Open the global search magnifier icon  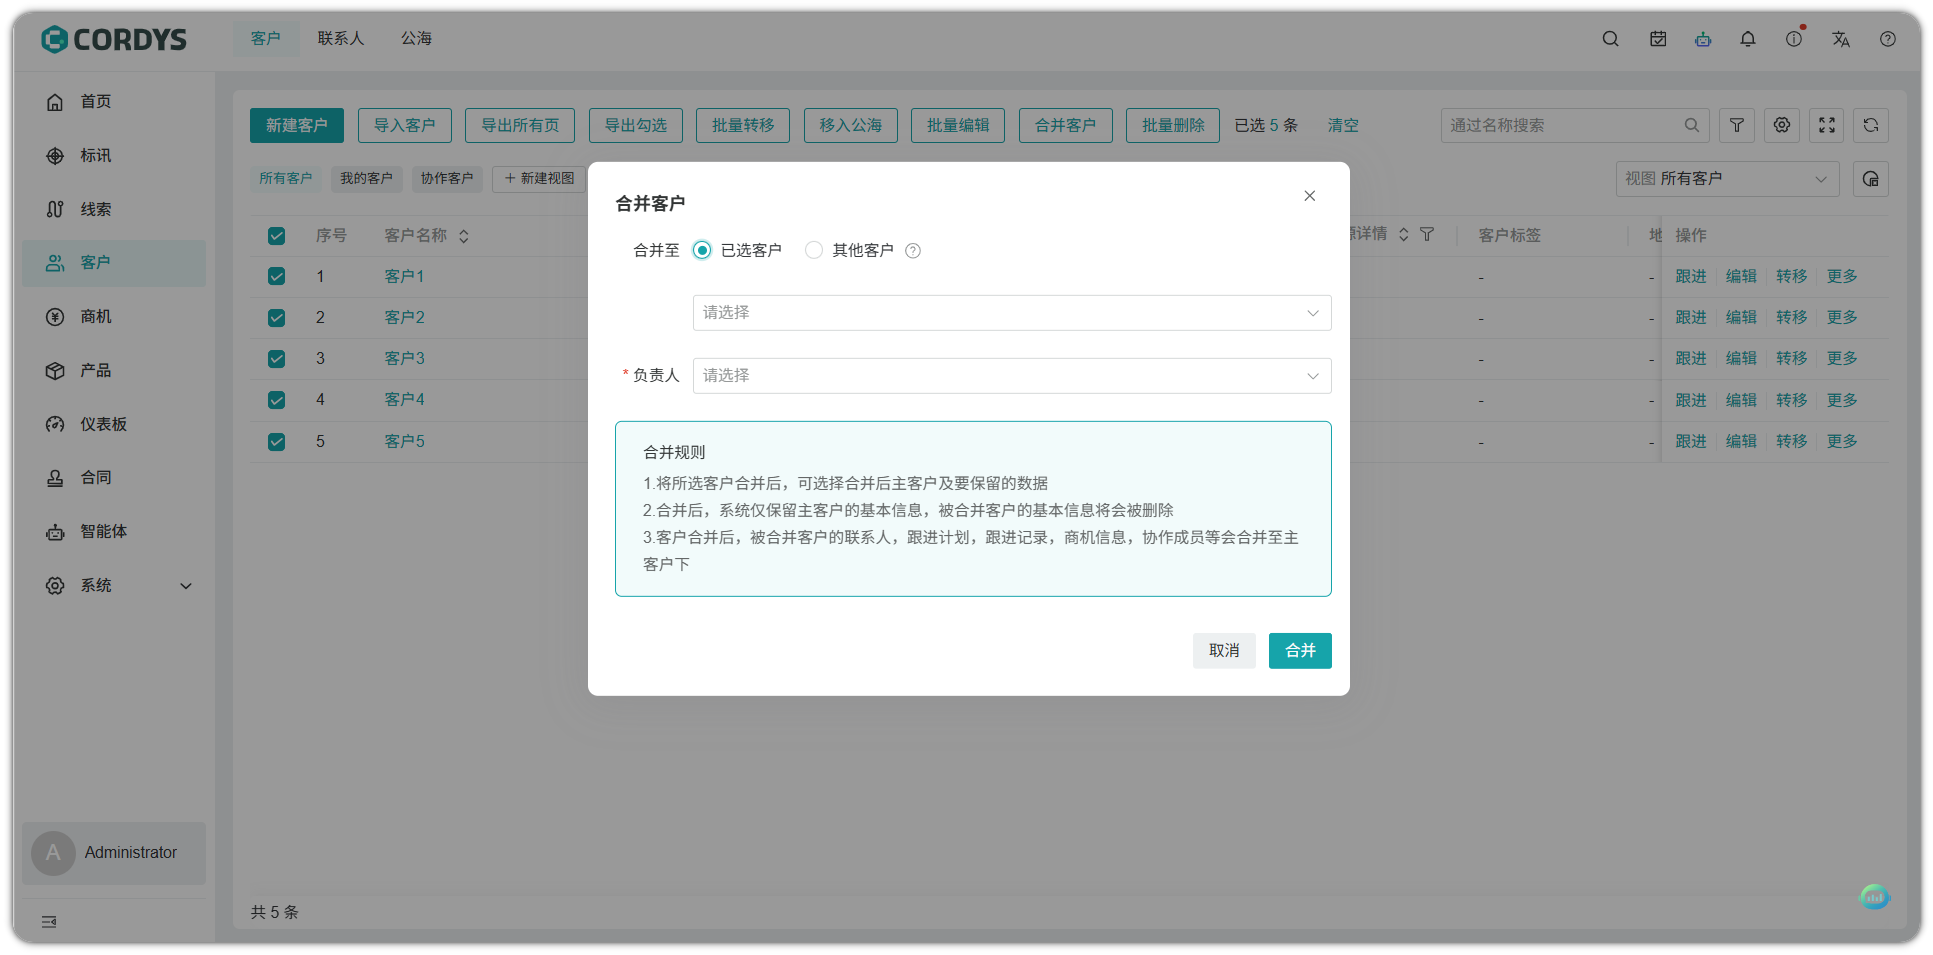pos(1610,38)
